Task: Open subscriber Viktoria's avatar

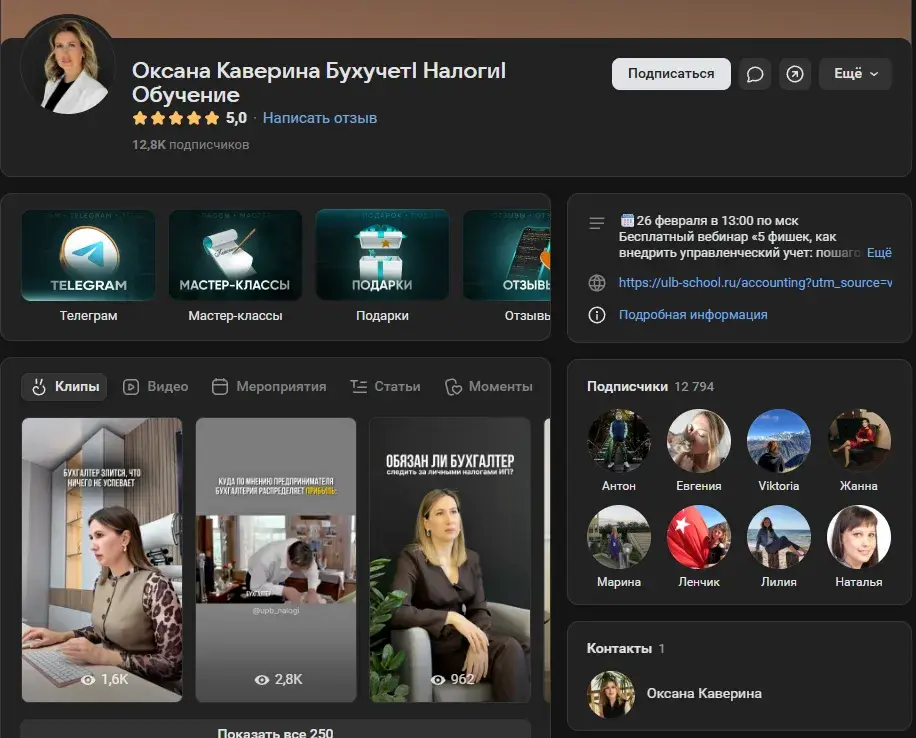Action: point(779,441)
